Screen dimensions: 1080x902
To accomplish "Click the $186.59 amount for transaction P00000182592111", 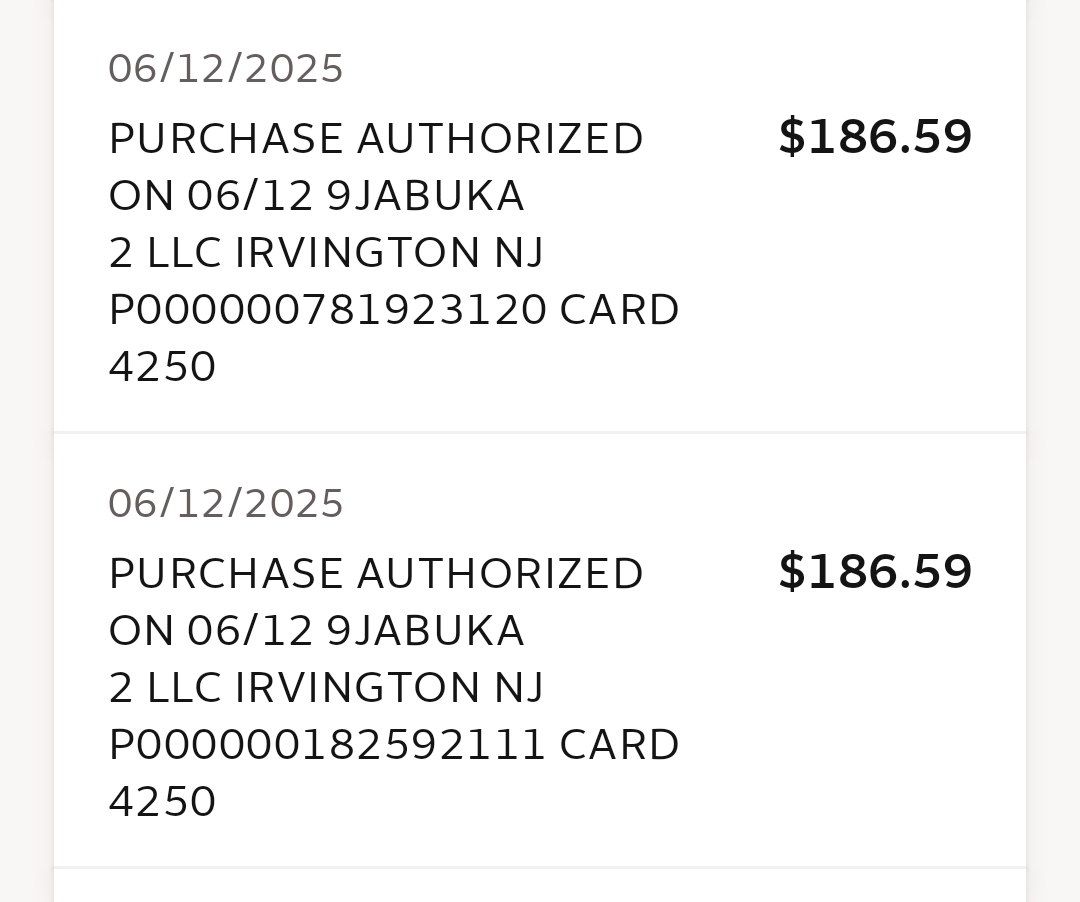I will tap(874, 573).
